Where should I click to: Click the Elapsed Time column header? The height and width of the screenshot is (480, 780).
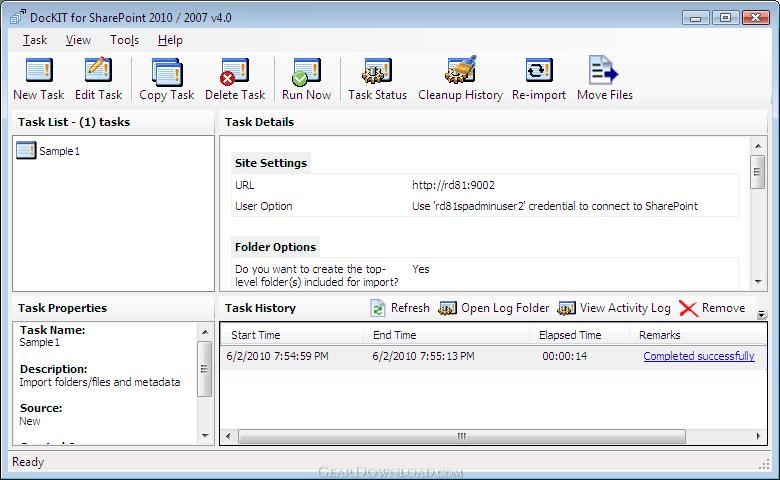point(580,335)
